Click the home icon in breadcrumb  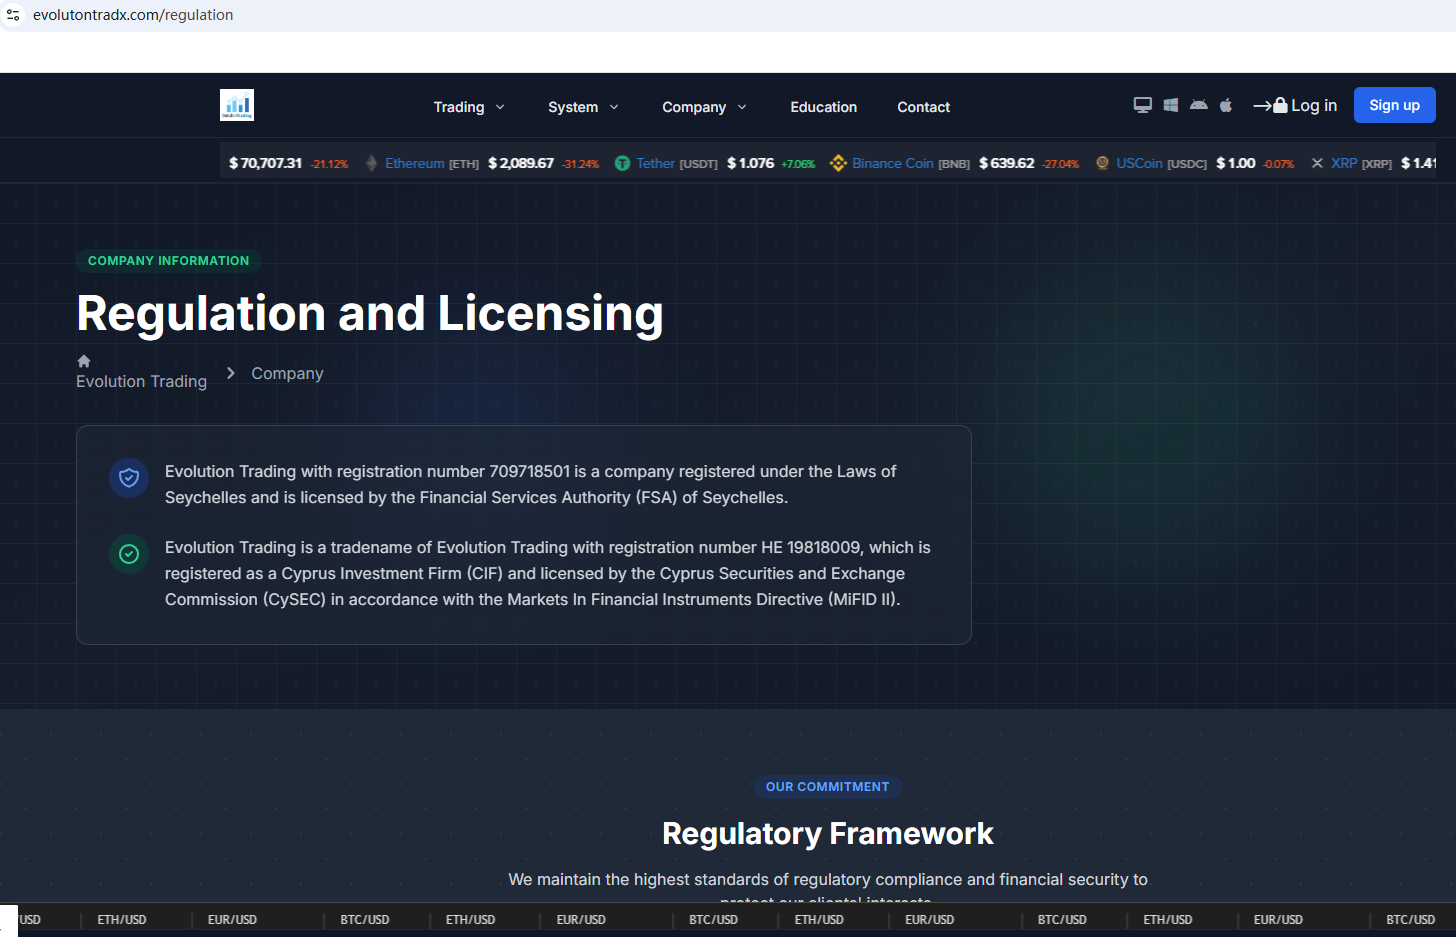[x=84, y=361]
